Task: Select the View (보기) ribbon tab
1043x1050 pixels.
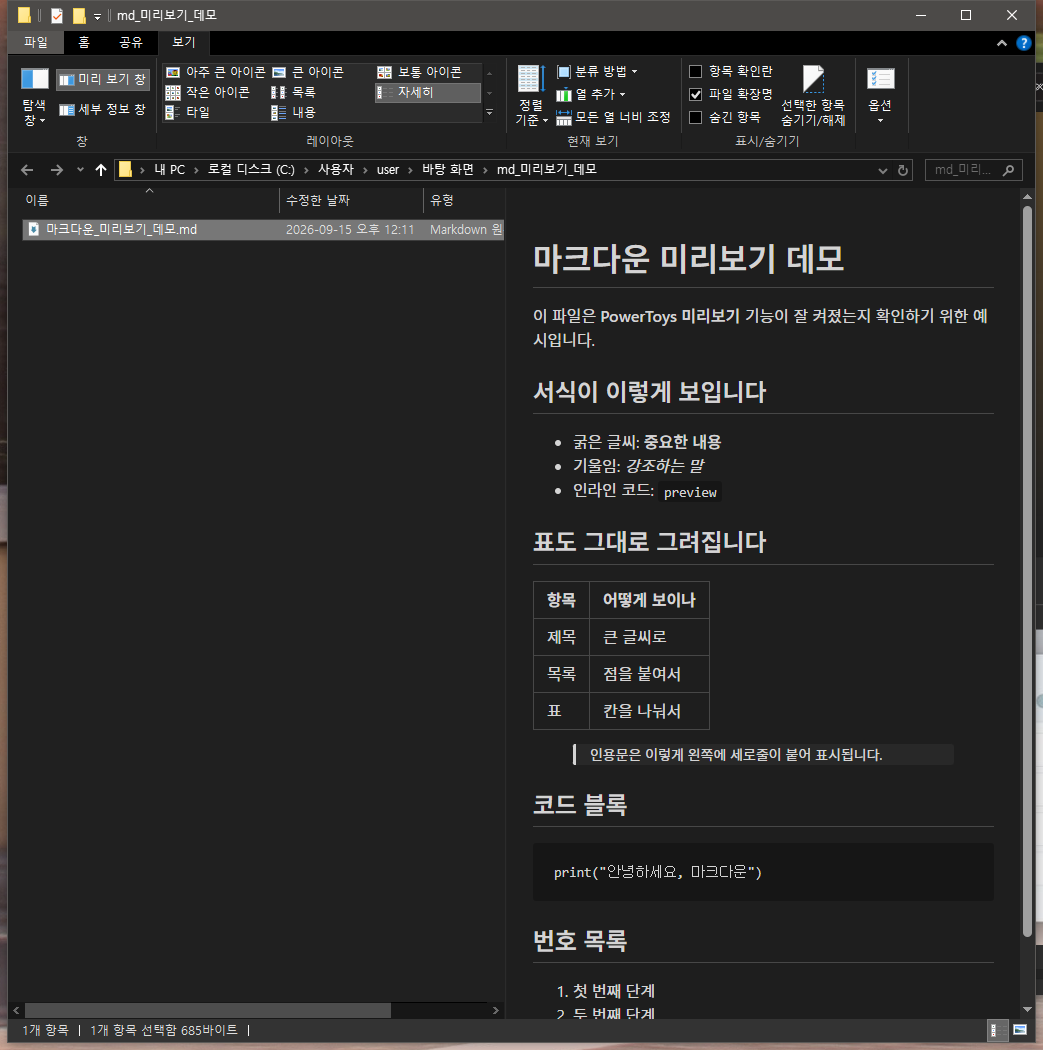Action: [x=183, y=42]
